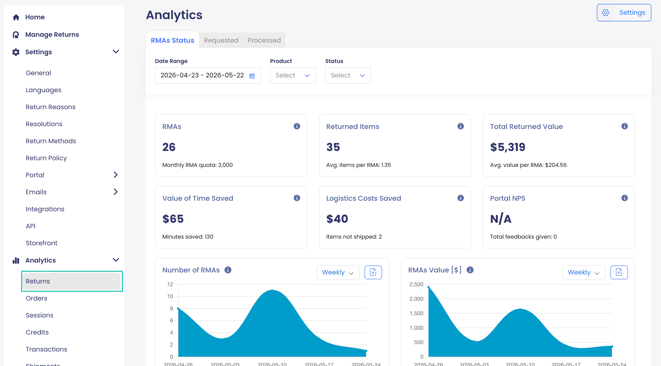
Task: Select Returns under Analytics
Action: tap(72, 281)
